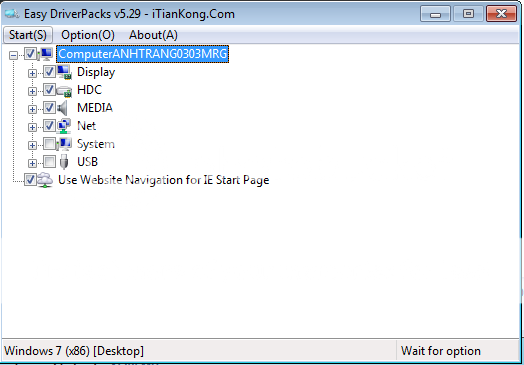524x365 pixels.
Task: Select the HDC label in the tree
Action: pyautogui.click(x=89, y=90)
